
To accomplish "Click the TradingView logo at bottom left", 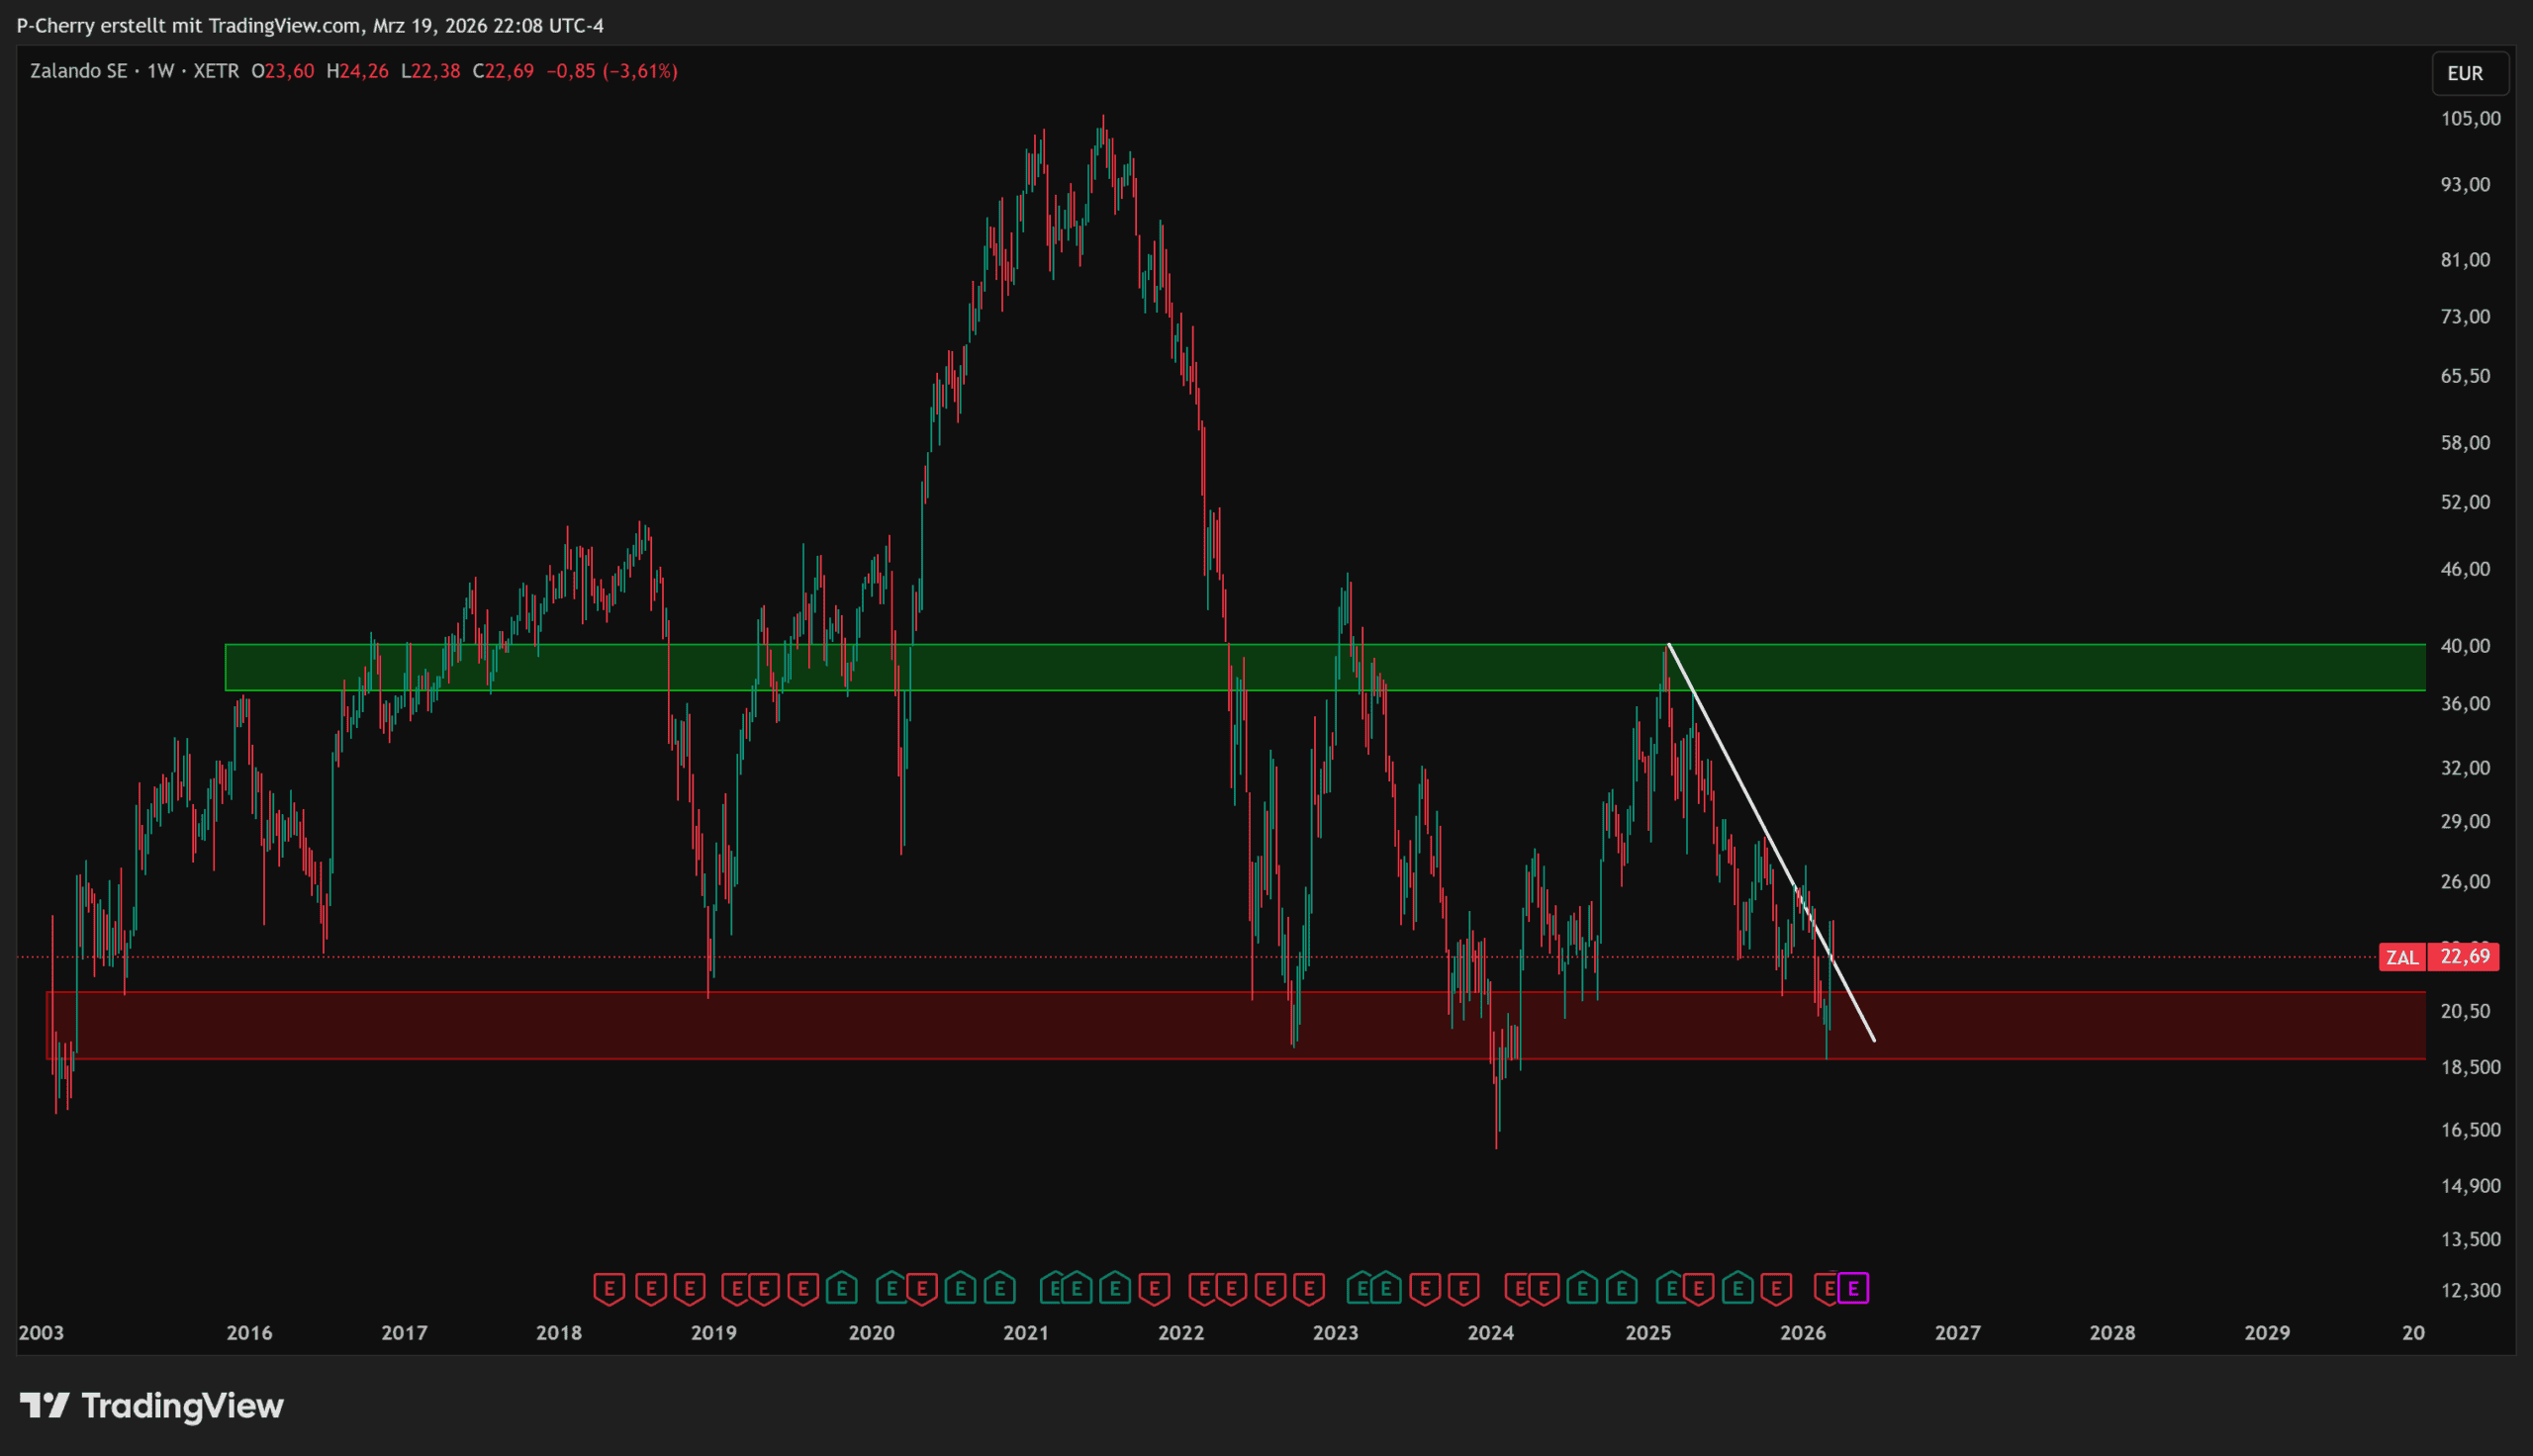I will click(x=152, y=1406).
